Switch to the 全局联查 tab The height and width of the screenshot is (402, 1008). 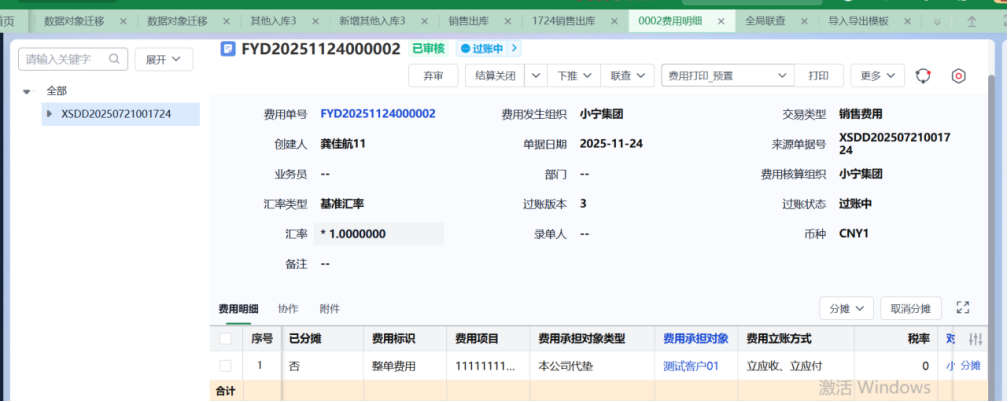(765, 21)
